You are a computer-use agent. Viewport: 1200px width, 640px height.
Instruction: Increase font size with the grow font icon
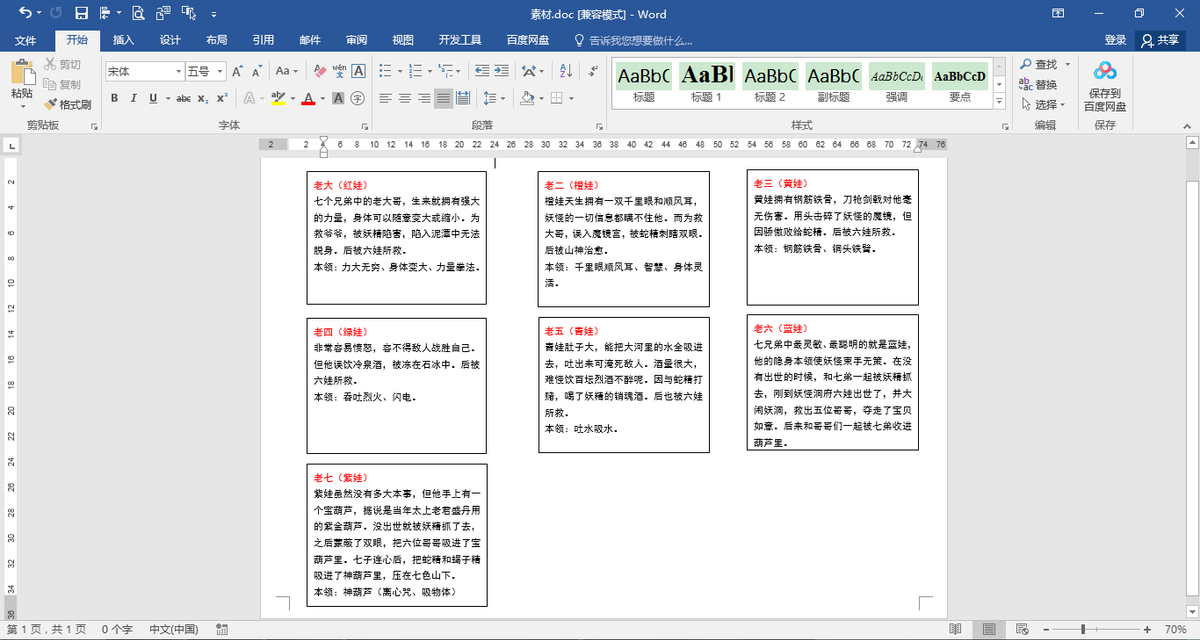pos(238,71)
